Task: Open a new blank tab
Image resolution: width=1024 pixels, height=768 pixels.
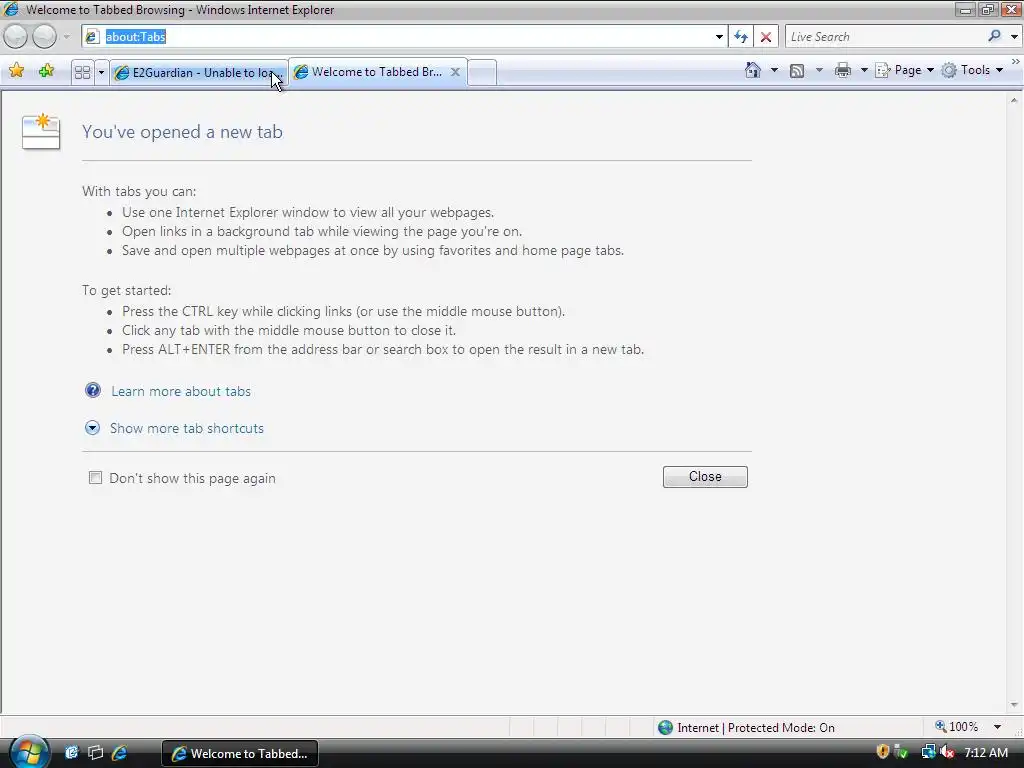Action: click(482, 72)
